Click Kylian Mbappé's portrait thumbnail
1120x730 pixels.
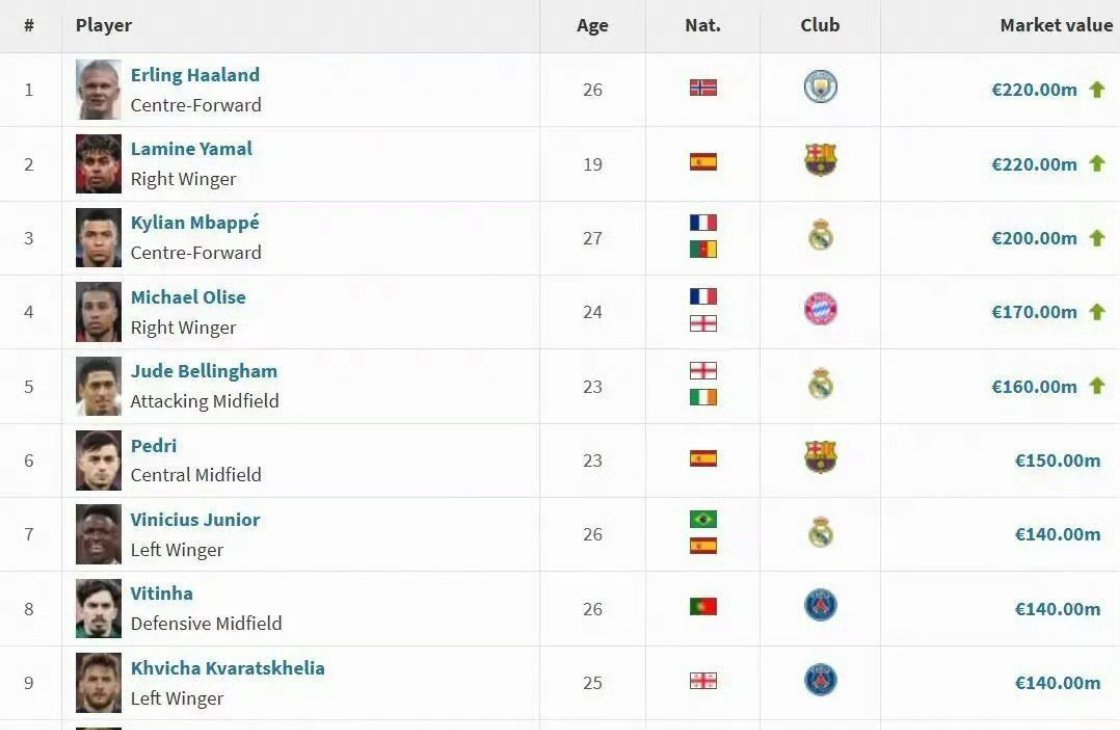point(99,238)
